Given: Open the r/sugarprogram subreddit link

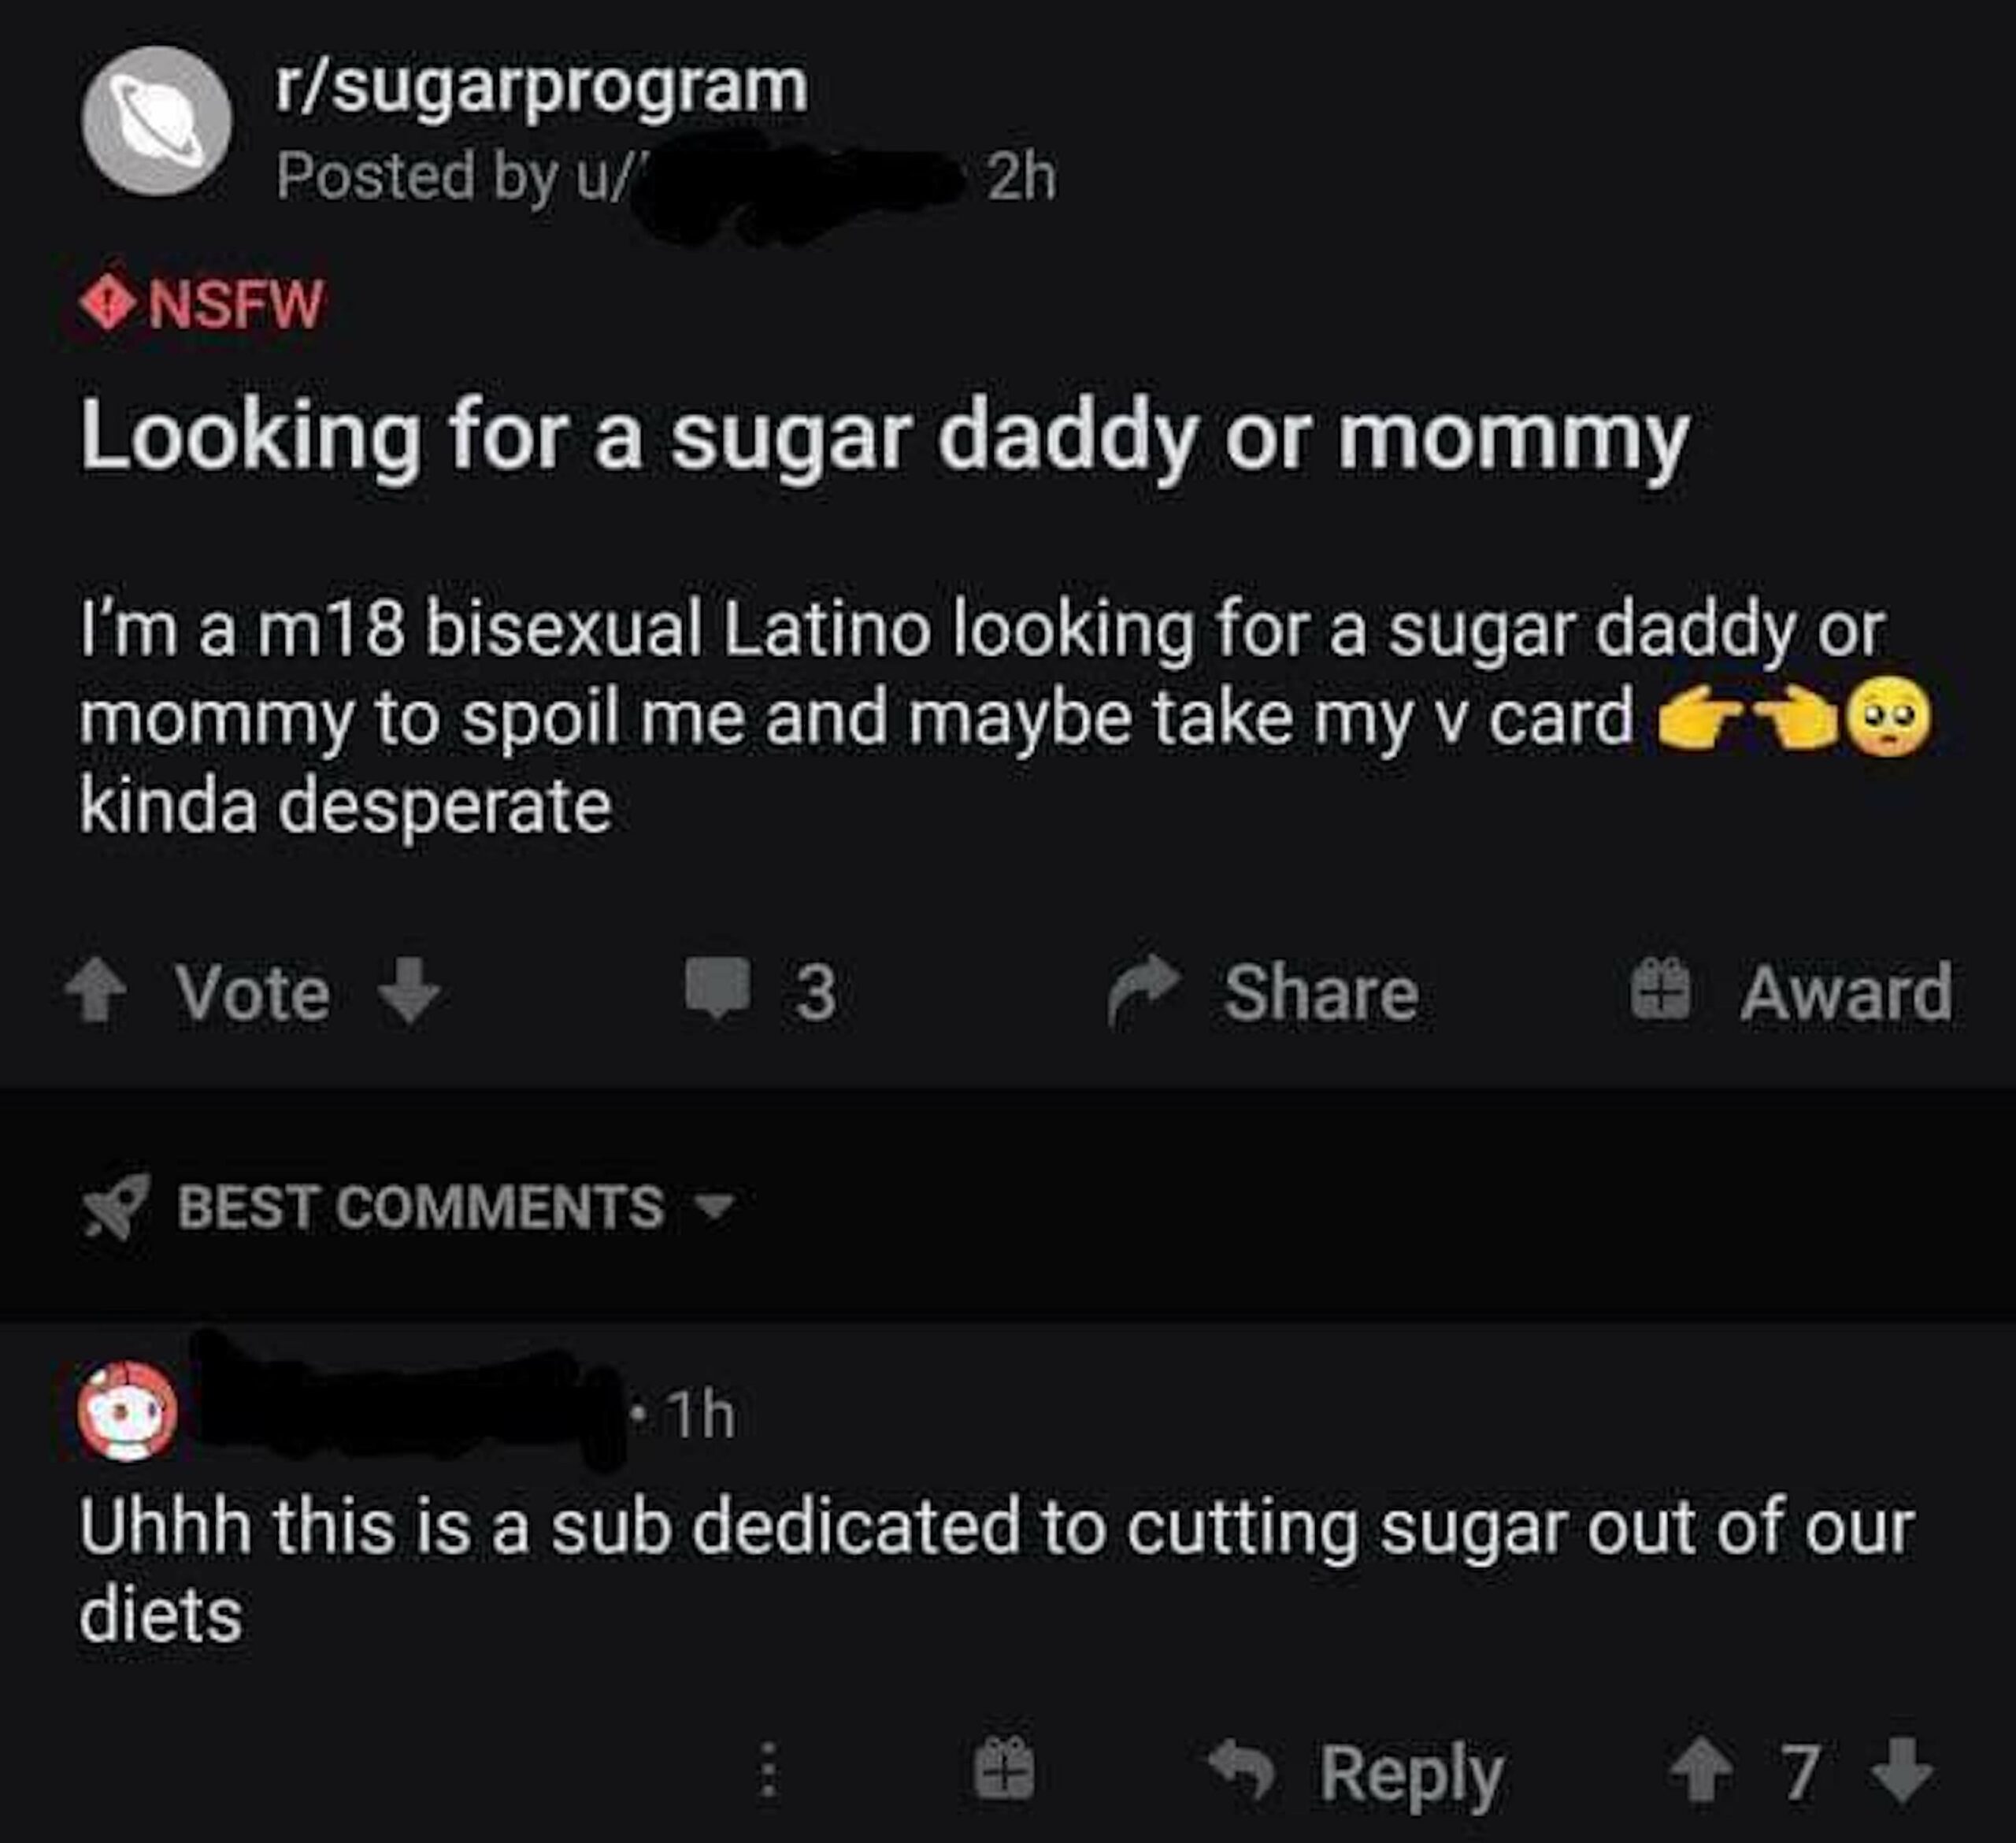Looking at the screenshot, I should click(542, 88).
